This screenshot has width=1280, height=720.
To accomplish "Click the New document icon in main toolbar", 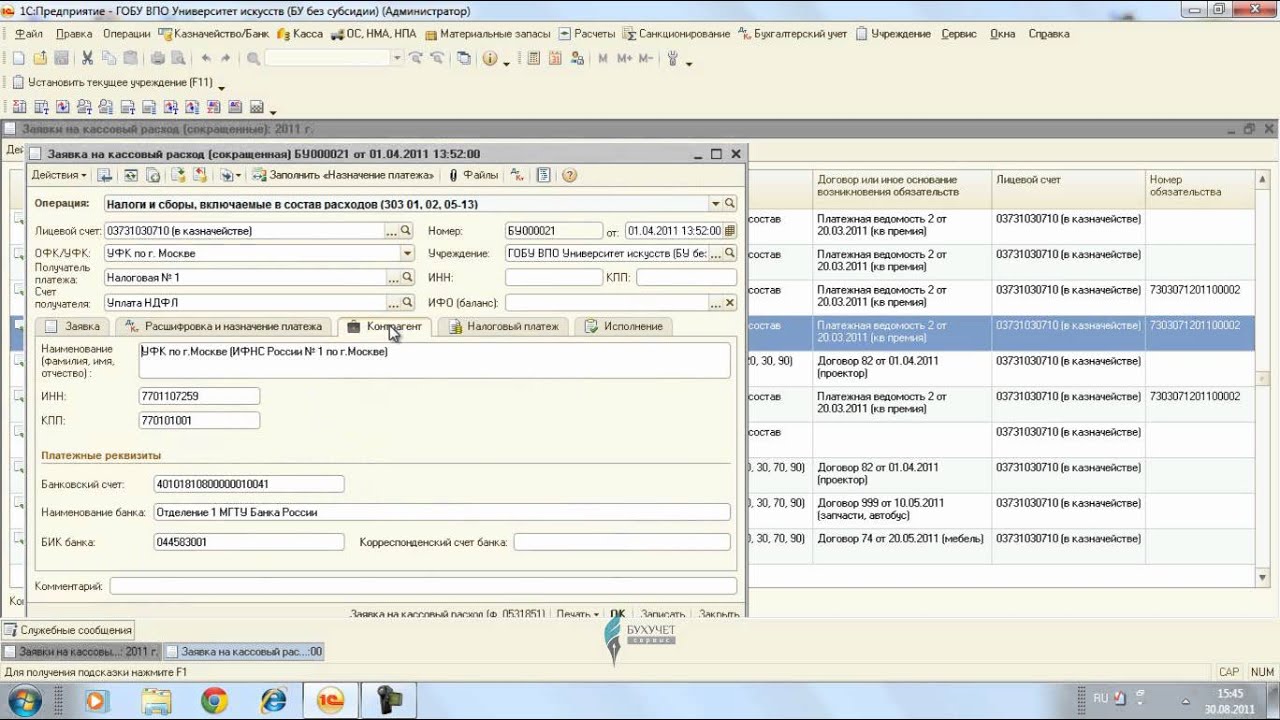I will pyautogui.click(x=19, y=58).
